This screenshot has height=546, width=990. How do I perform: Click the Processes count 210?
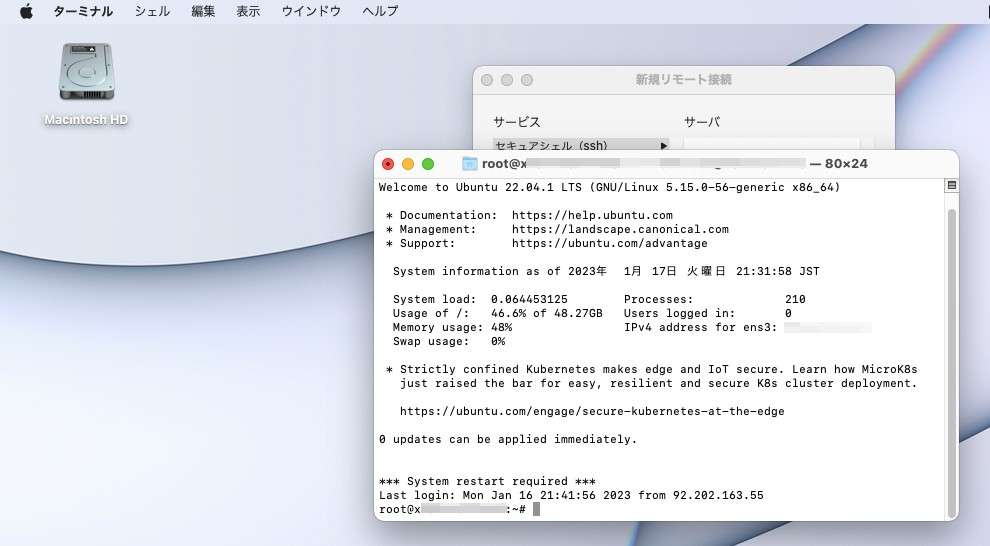795,299
